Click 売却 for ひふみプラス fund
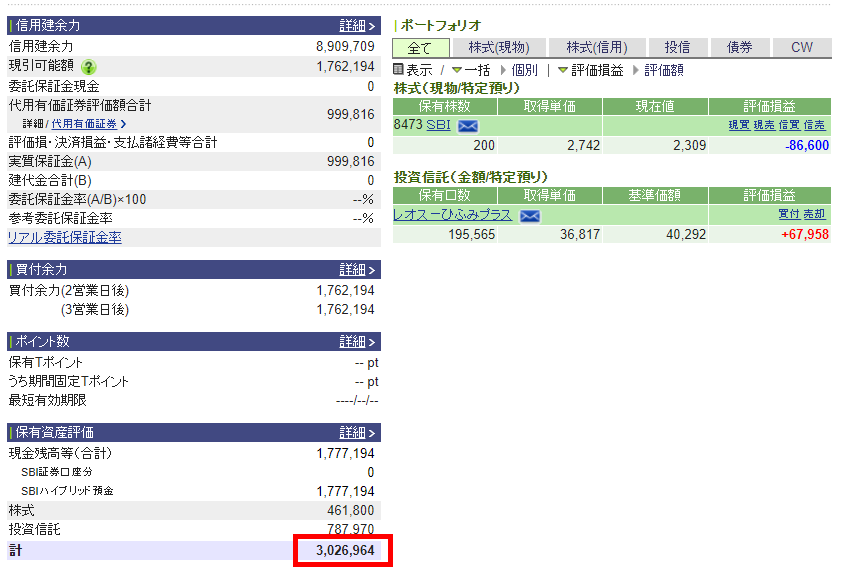Screen dimensions: 844x567 click(x=814, y=214)
